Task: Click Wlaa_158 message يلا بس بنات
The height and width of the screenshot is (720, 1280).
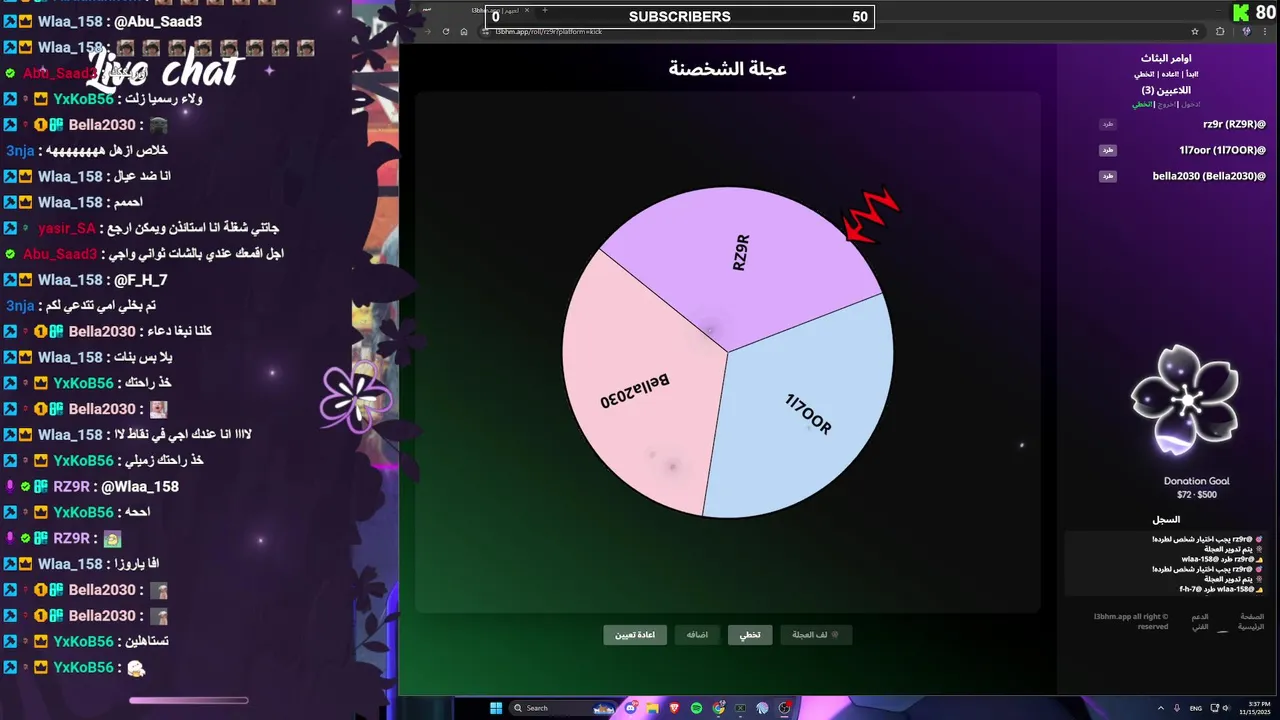Action: pyautogui.click(x=144, y=357)
